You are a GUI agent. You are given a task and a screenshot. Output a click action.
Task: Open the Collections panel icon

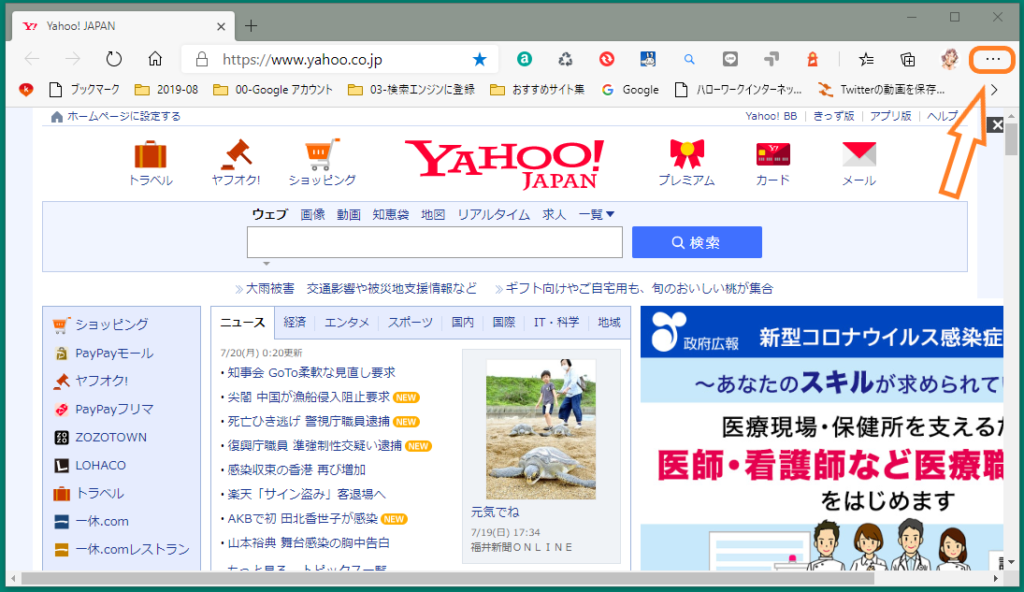pos(908,59)
